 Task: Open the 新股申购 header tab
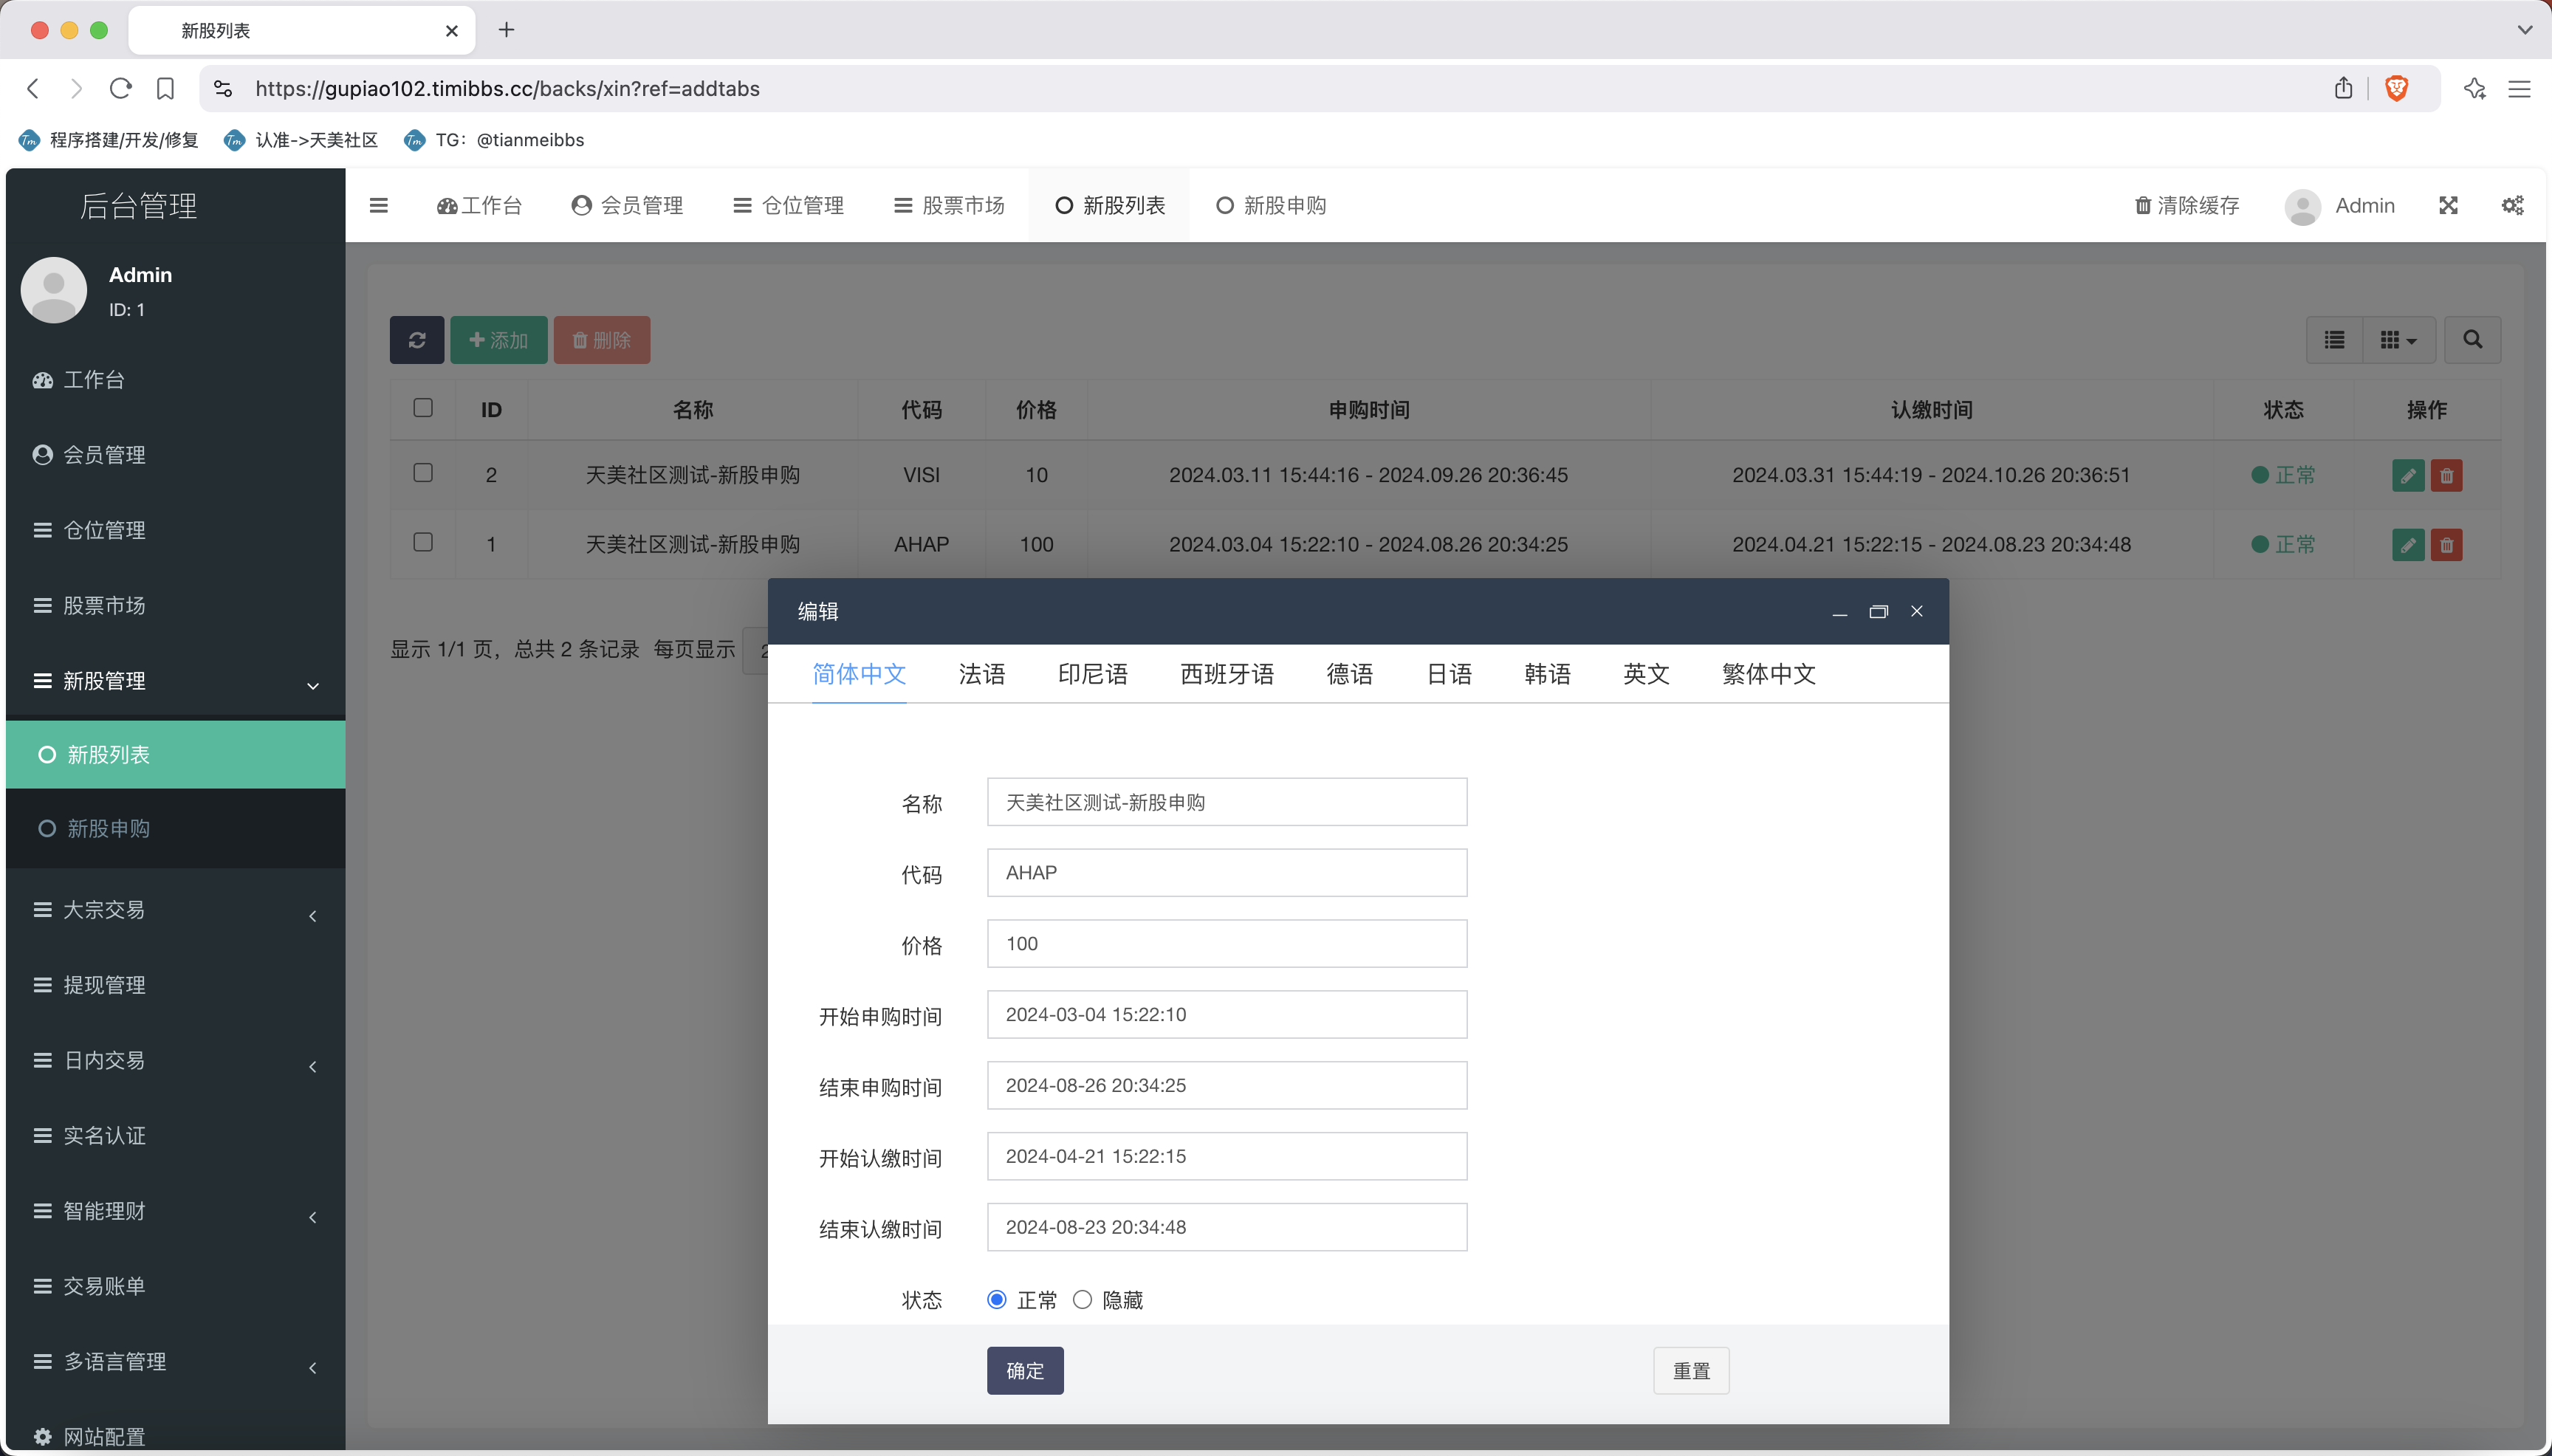pos(1271,206)
